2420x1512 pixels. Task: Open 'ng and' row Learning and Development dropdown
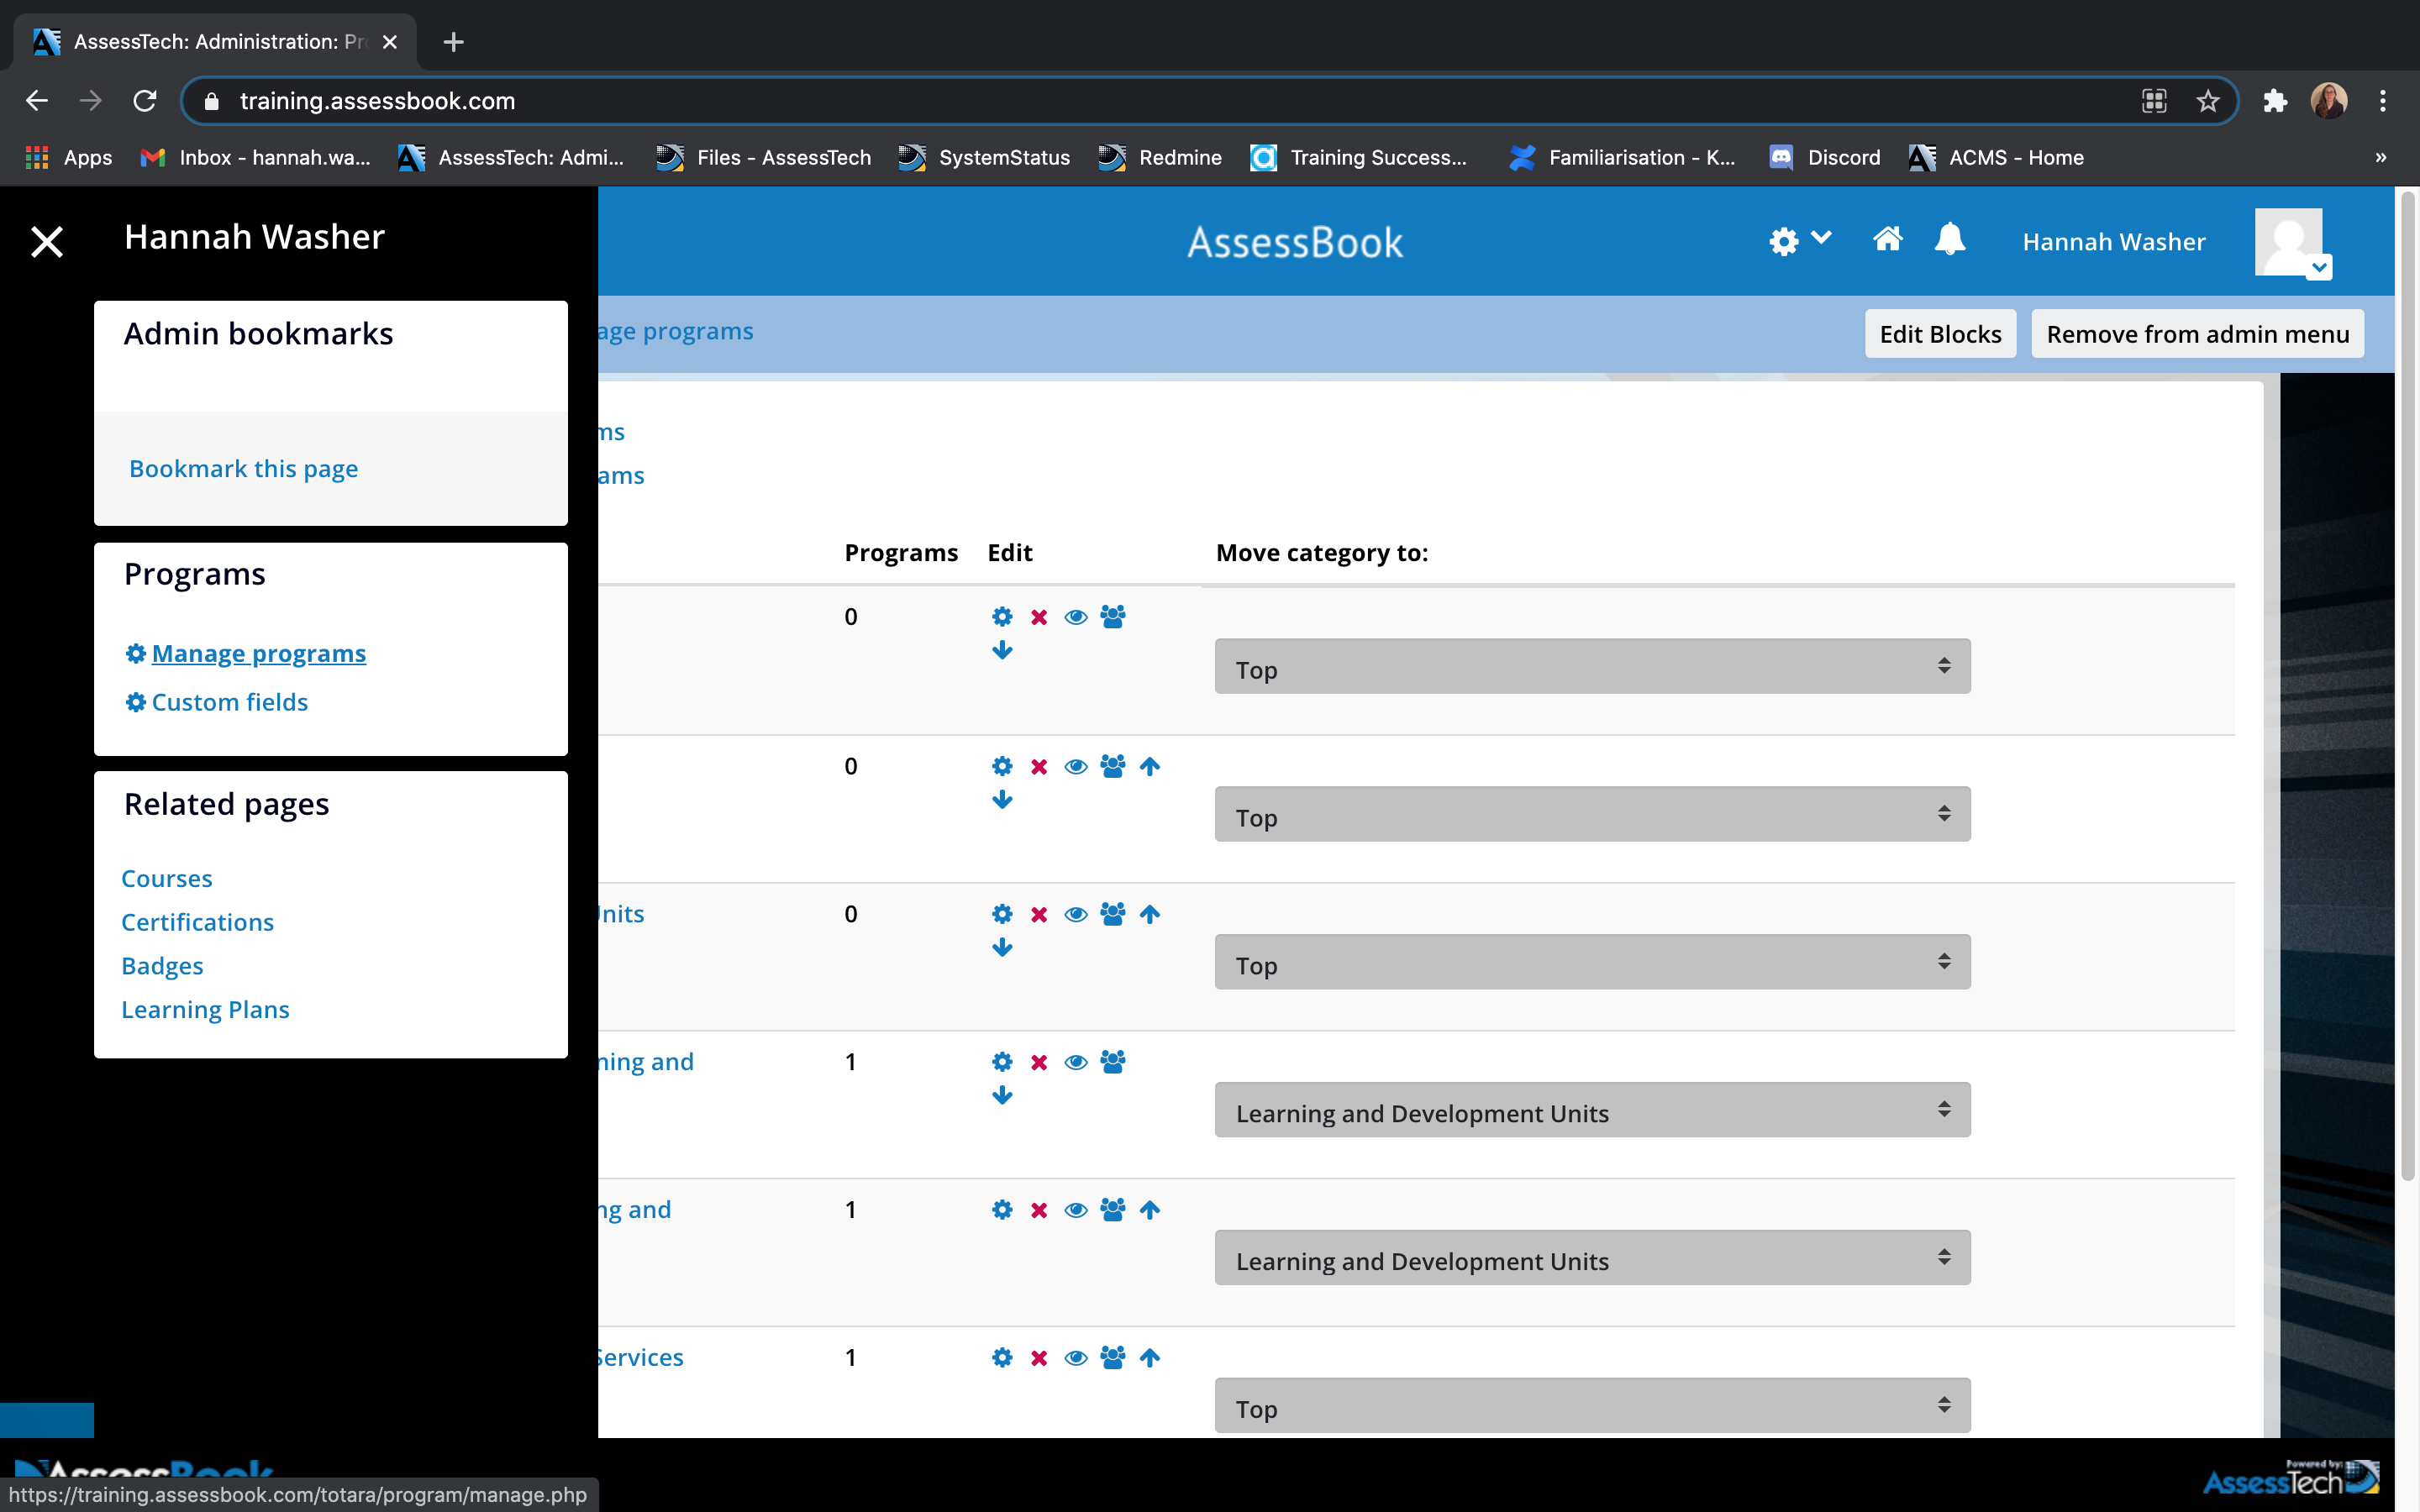click(1592, 1259)
